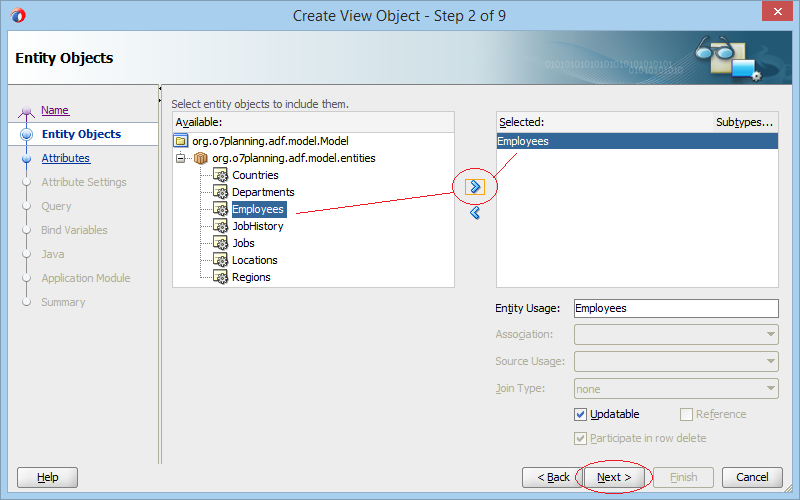
Task: Go to the Attributes wizard step
Action: [x=66, y=158]
